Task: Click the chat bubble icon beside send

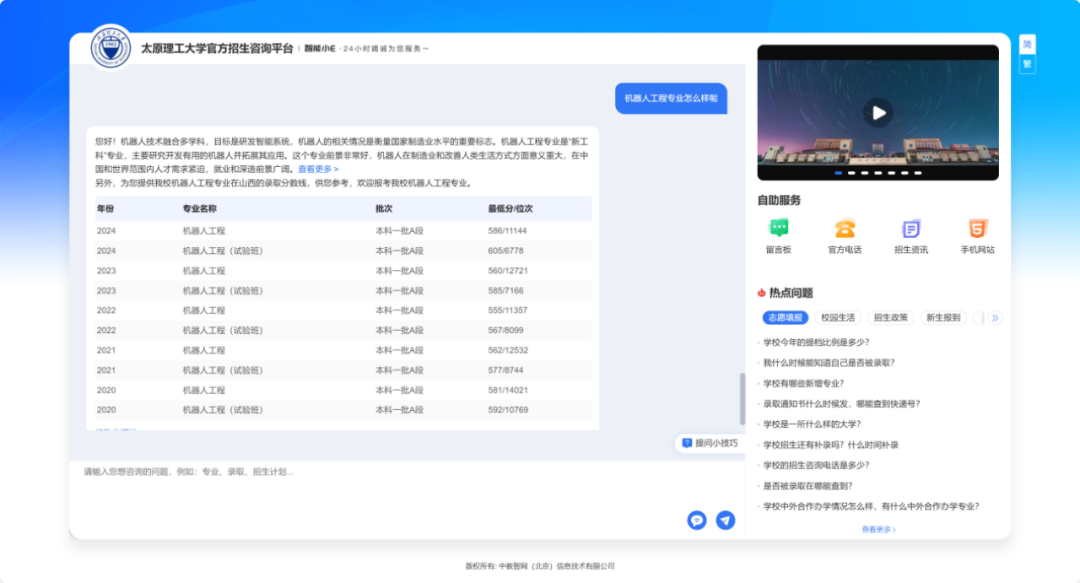Action: [697, 520]
